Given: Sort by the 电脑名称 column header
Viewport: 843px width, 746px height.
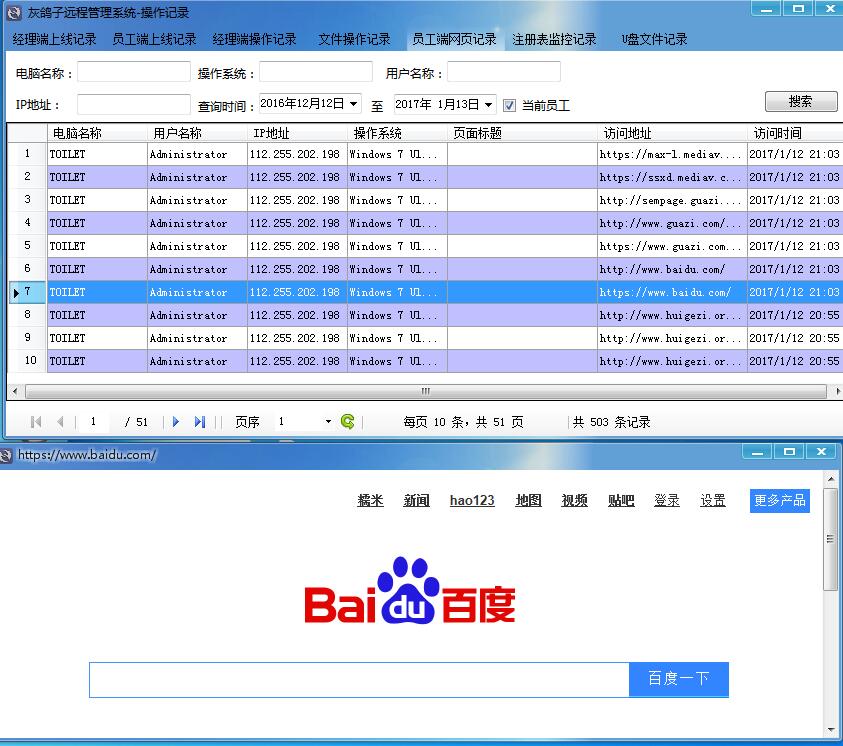Looking at the screenshot, I should 97,133.
